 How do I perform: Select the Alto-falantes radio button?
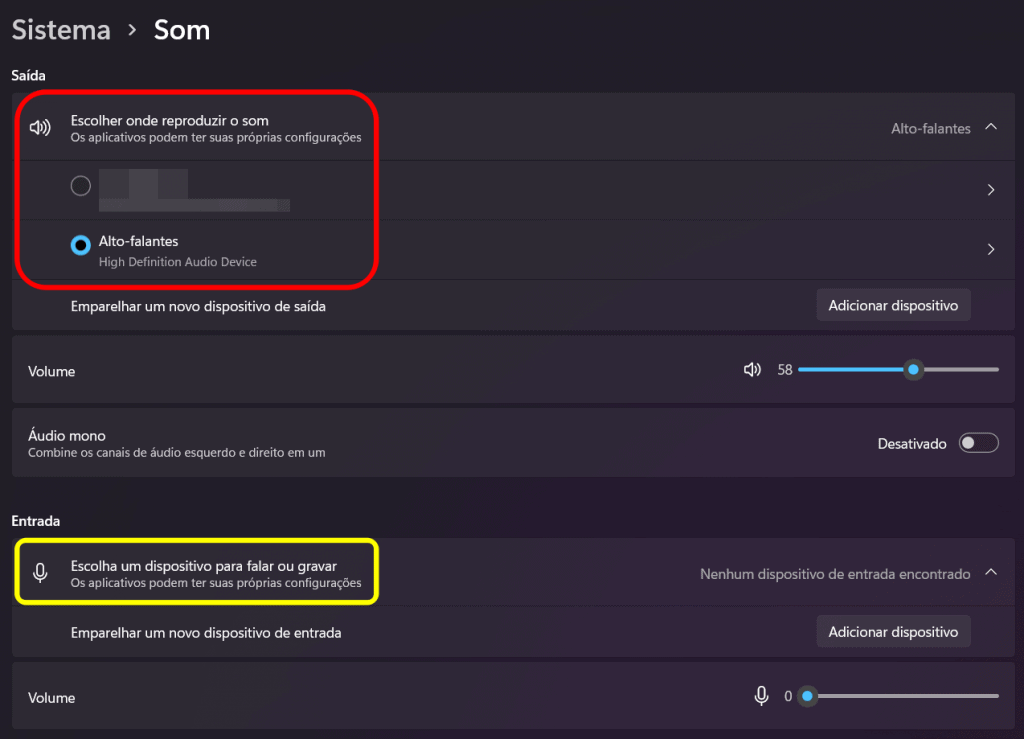pos(81,245)
